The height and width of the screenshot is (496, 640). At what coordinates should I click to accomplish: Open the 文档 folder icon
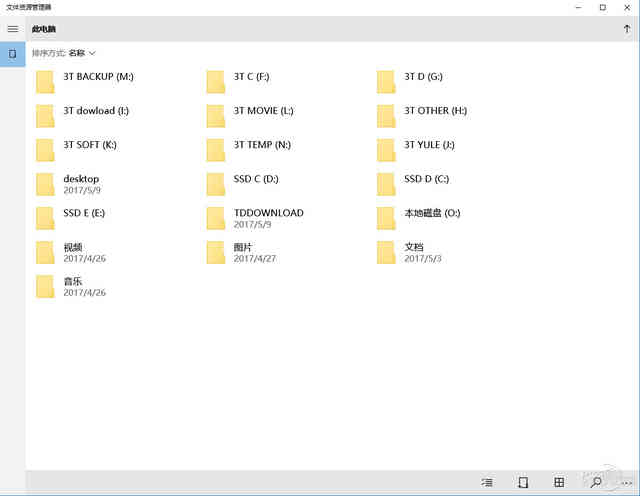coord(386,252)
